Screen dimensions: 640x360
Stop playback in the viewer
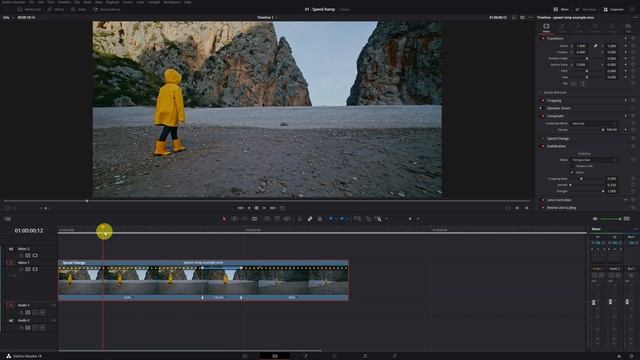(257, 208)
